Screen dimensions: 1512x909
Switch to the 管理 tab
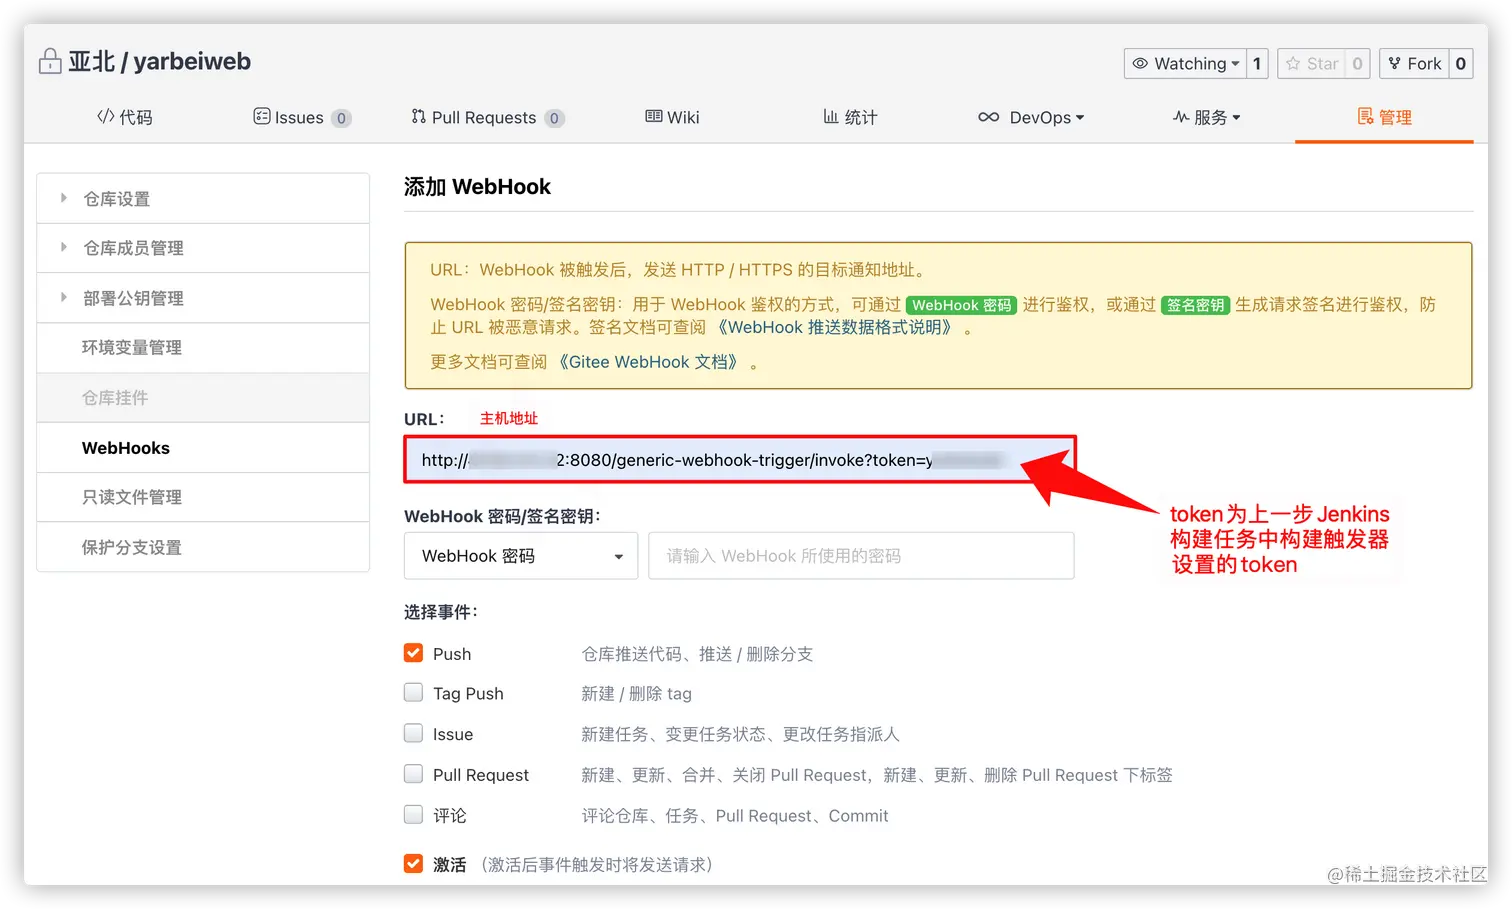[x=1385, y=117]
